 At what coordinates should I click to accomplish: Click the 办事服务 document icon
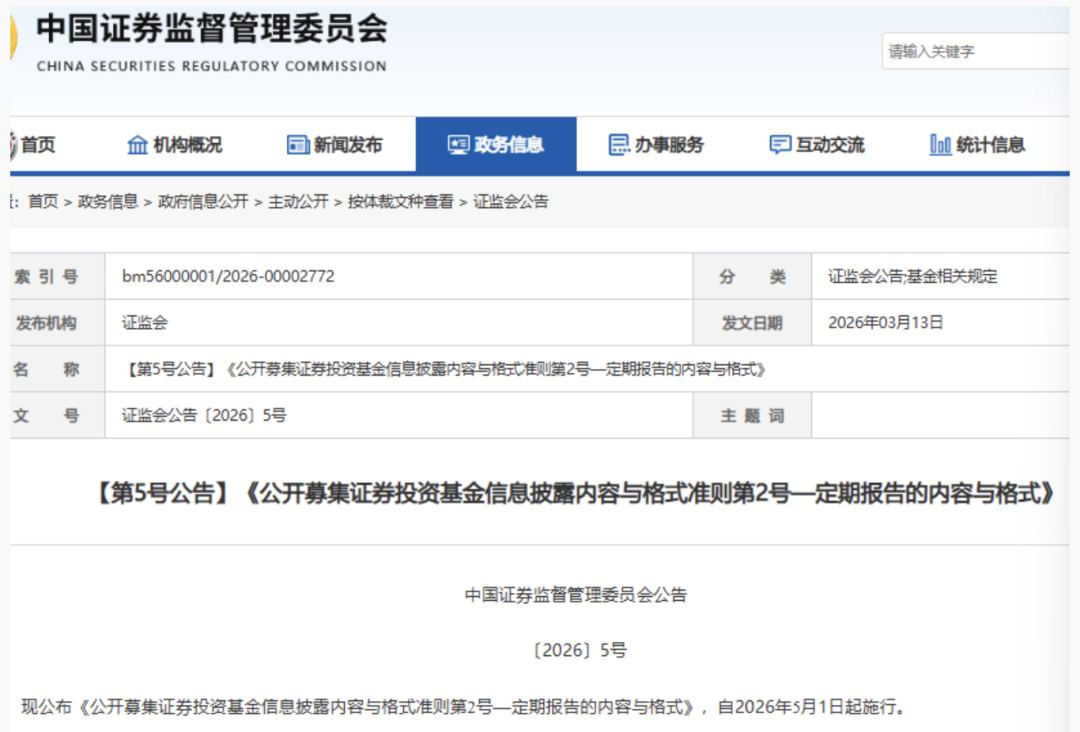[619, 145]
